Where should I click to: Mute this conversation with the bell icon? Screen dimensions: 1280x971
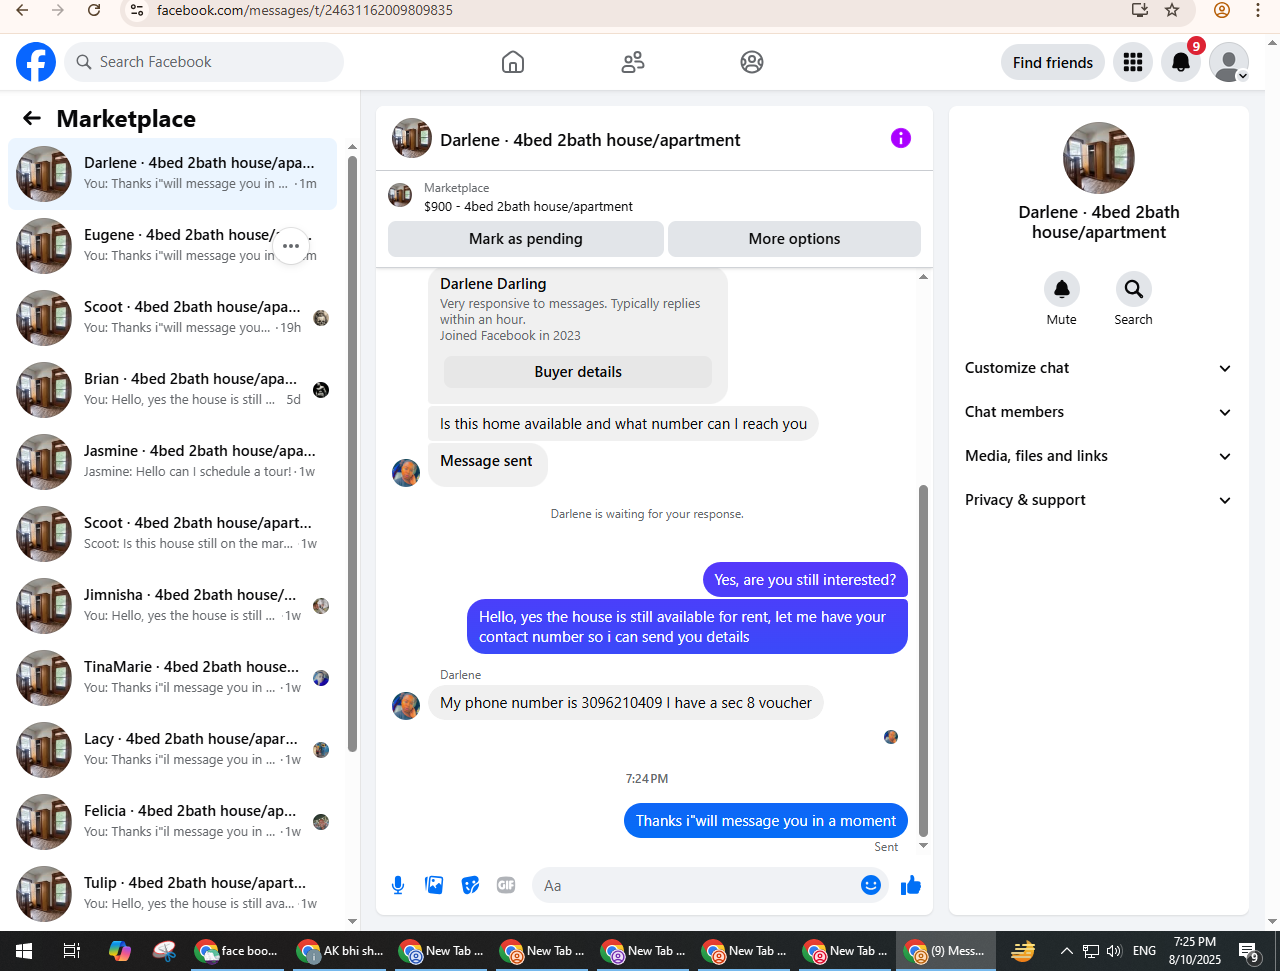1062,289
